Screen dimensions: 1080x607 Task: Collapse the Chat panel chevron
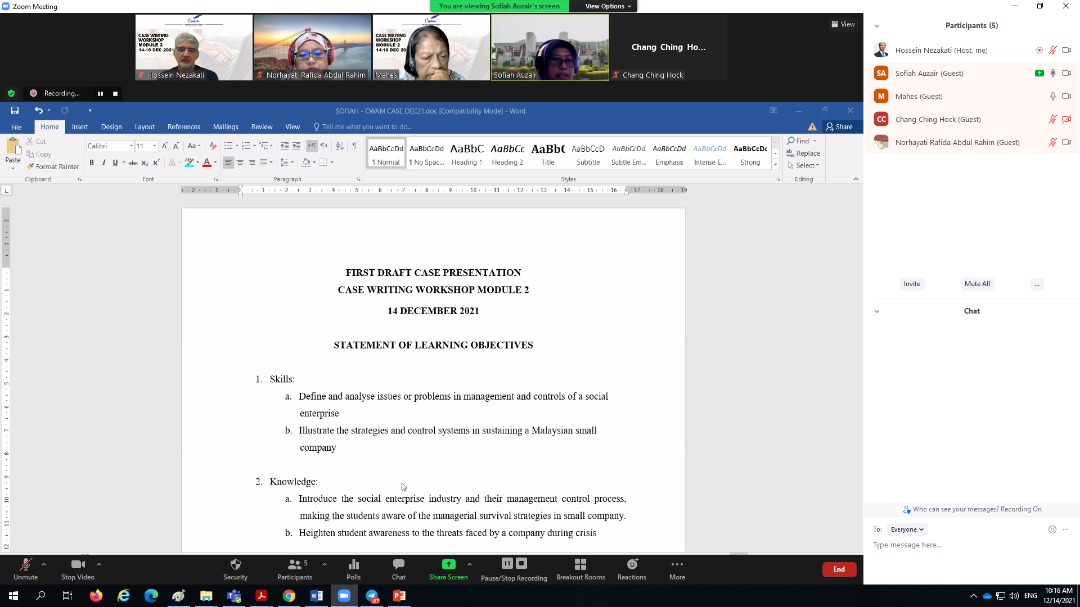click(877, 311)
